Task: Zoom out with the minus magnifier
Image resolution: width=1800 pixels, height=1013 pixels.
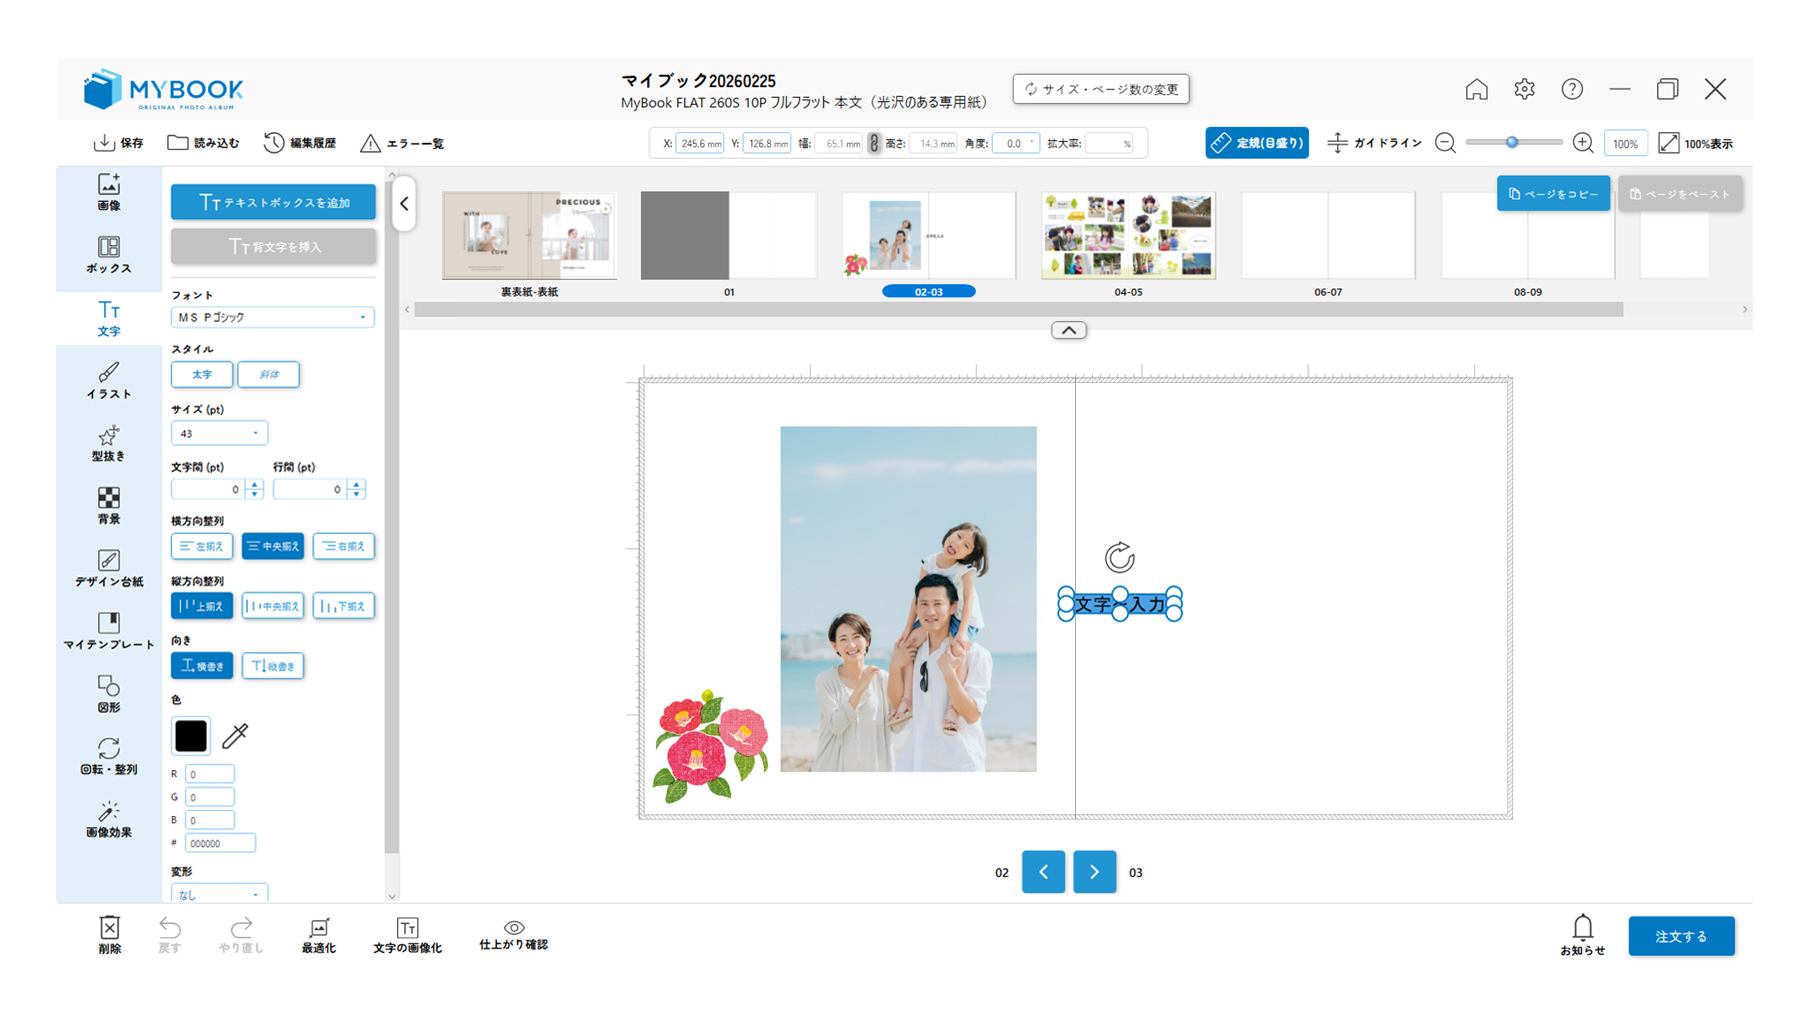Action: [1445, 143]
